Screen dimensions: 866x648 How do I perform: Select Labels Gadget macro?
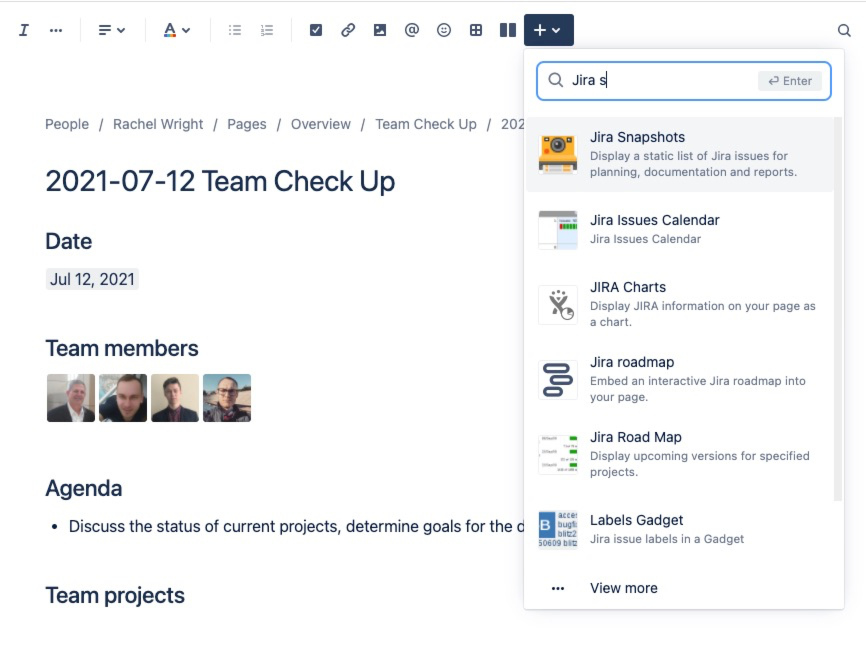[680, 529]
